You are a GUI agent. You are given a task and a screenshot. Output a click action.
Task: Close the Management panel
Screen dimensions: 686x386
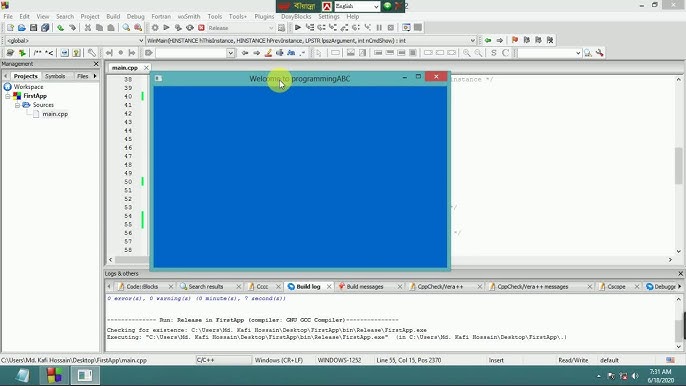point(96,64)
